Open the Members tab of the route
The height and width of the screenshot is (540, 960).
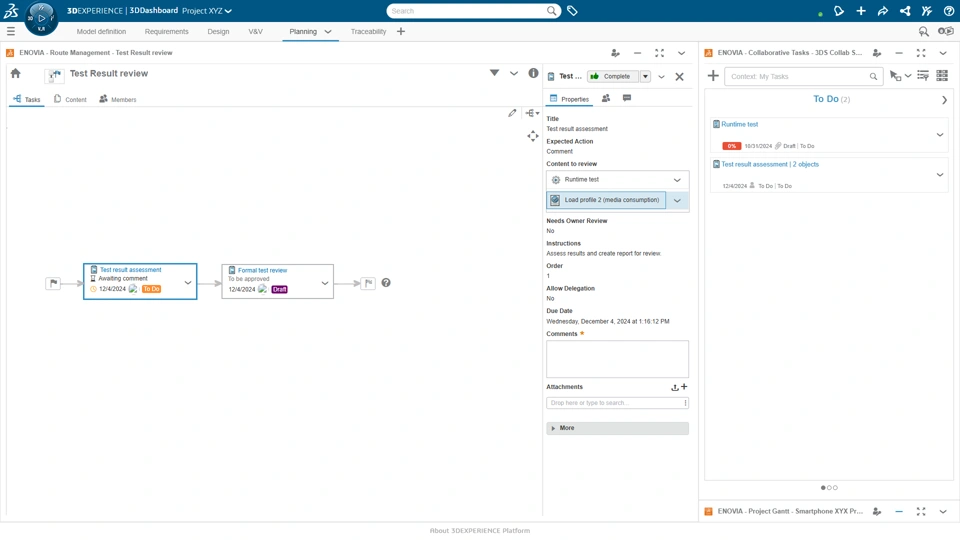coord(118,99)
